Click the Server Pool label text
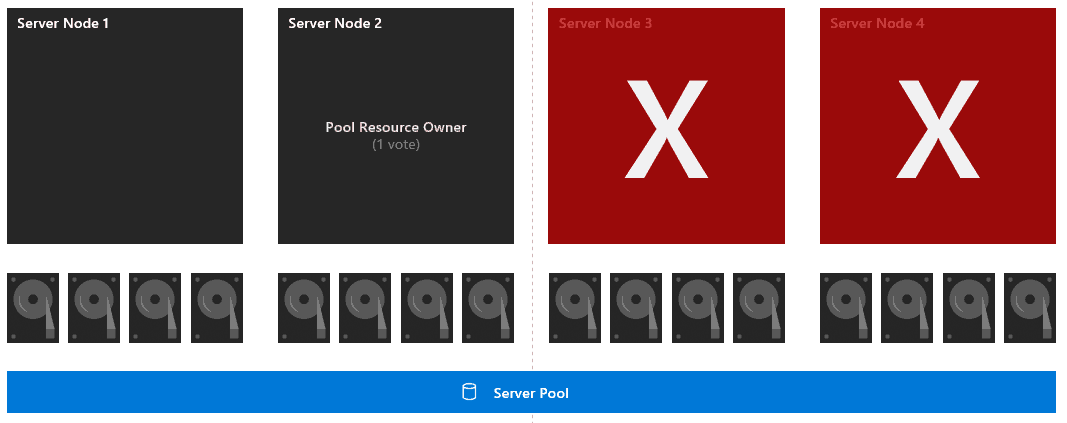This screenshot has height=423, width=1067. coord(531,393)
